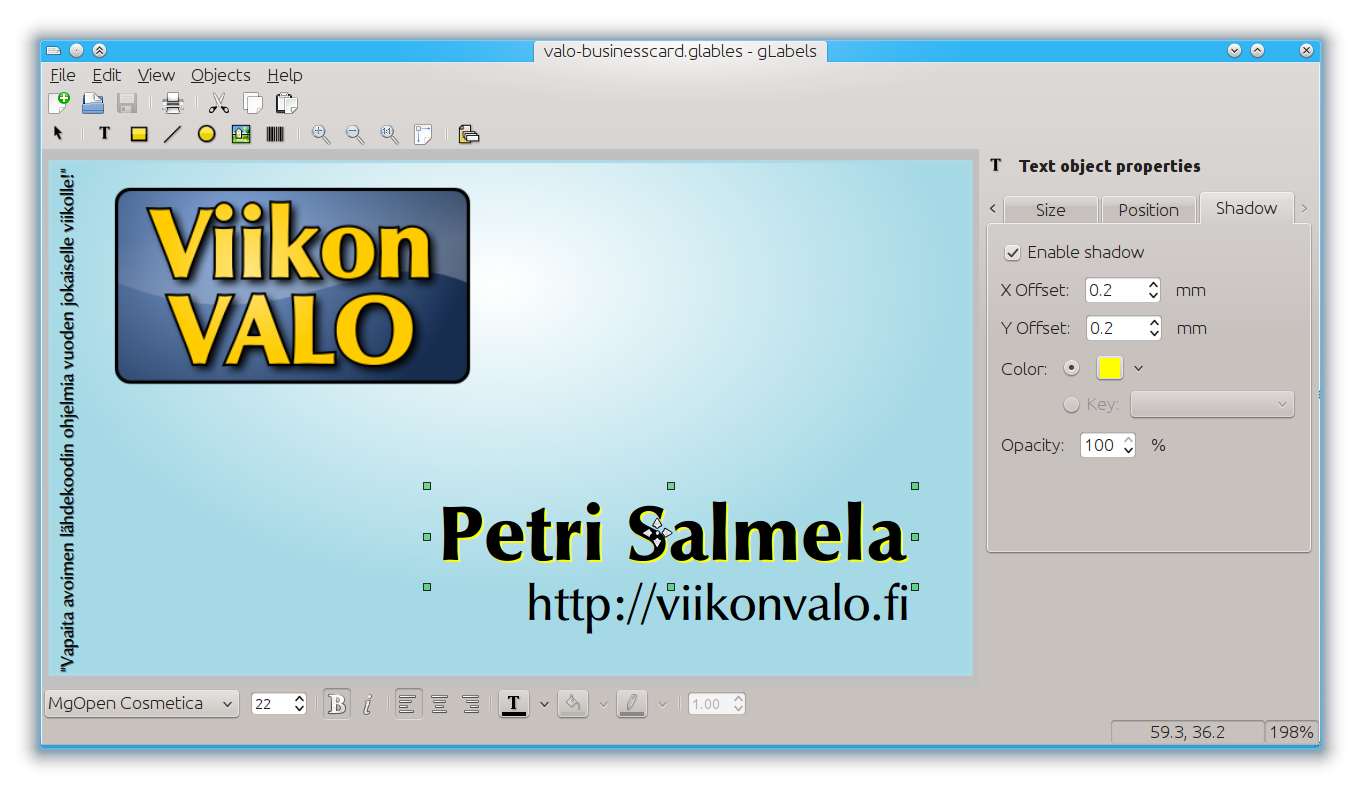Viewport: 1361px width, 788px height.
Task: Center align the text
Action: [x=439, y=704]
